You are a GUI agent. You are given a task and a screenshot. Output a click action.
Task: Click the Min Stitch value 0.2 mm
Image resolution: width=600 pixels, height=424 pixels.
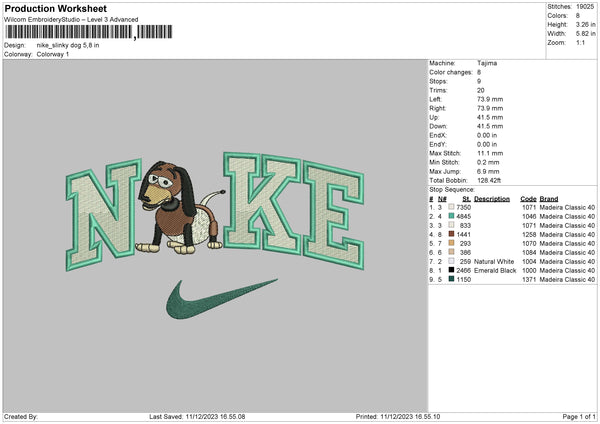(488, 162)
